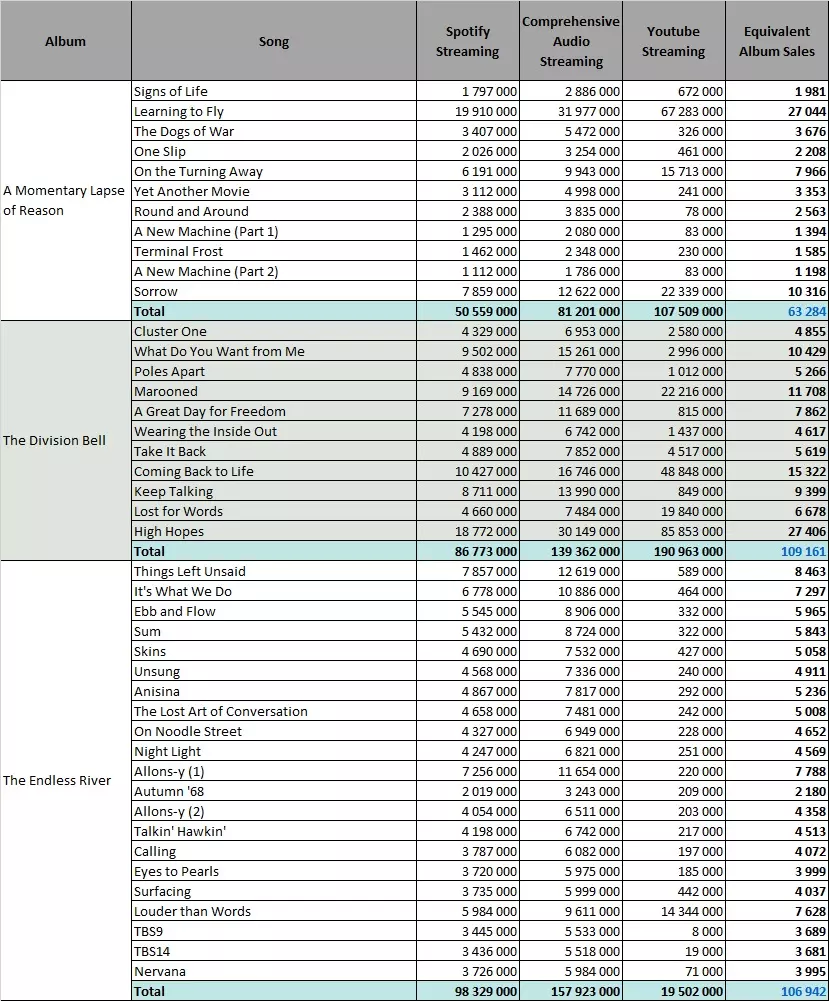The width and height of the screenshot is (829, 1001).
Task: Select Talkin' Hawkin' song cell
Action: (274, 831)
